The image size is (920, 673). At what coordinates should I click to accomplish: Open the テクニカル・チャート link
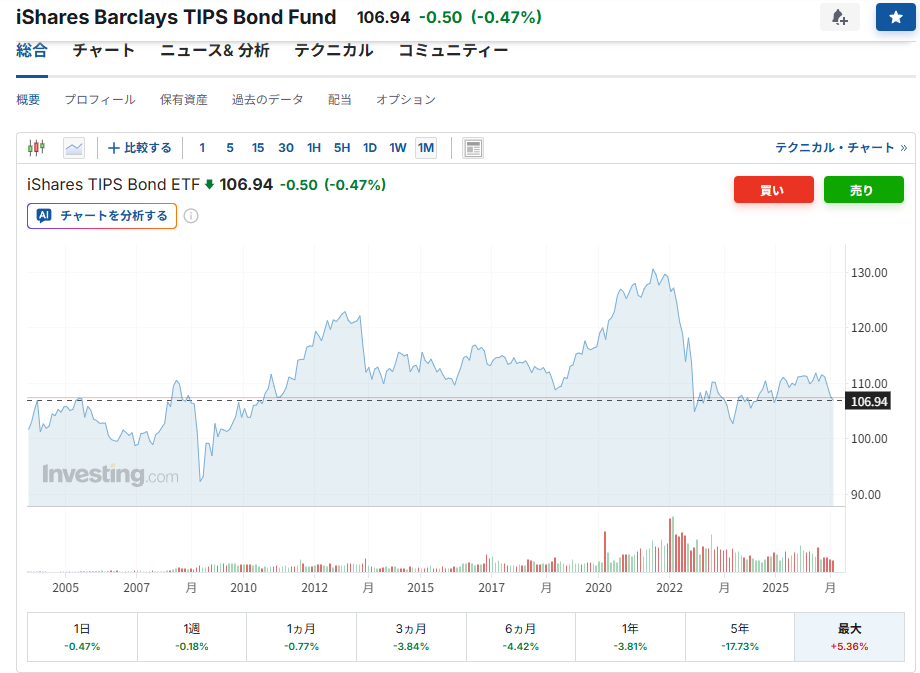[841, 148]
